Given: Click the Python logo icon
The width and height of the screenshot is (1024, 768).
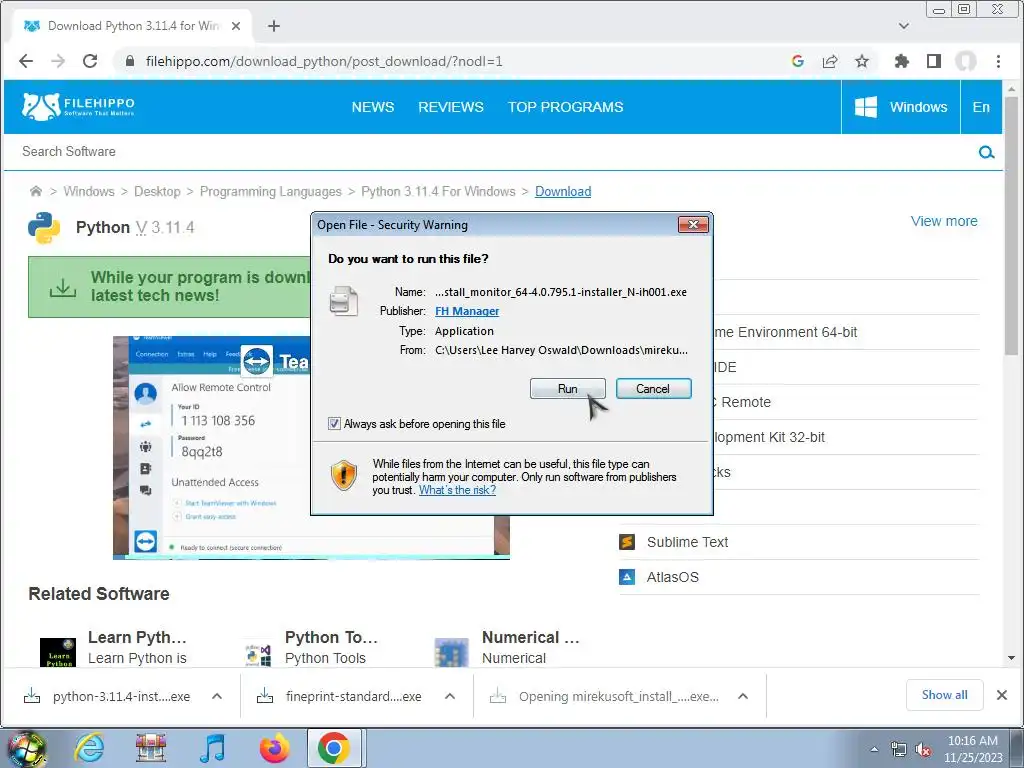Looking at the screenshot, I should [x=44, y=228].
